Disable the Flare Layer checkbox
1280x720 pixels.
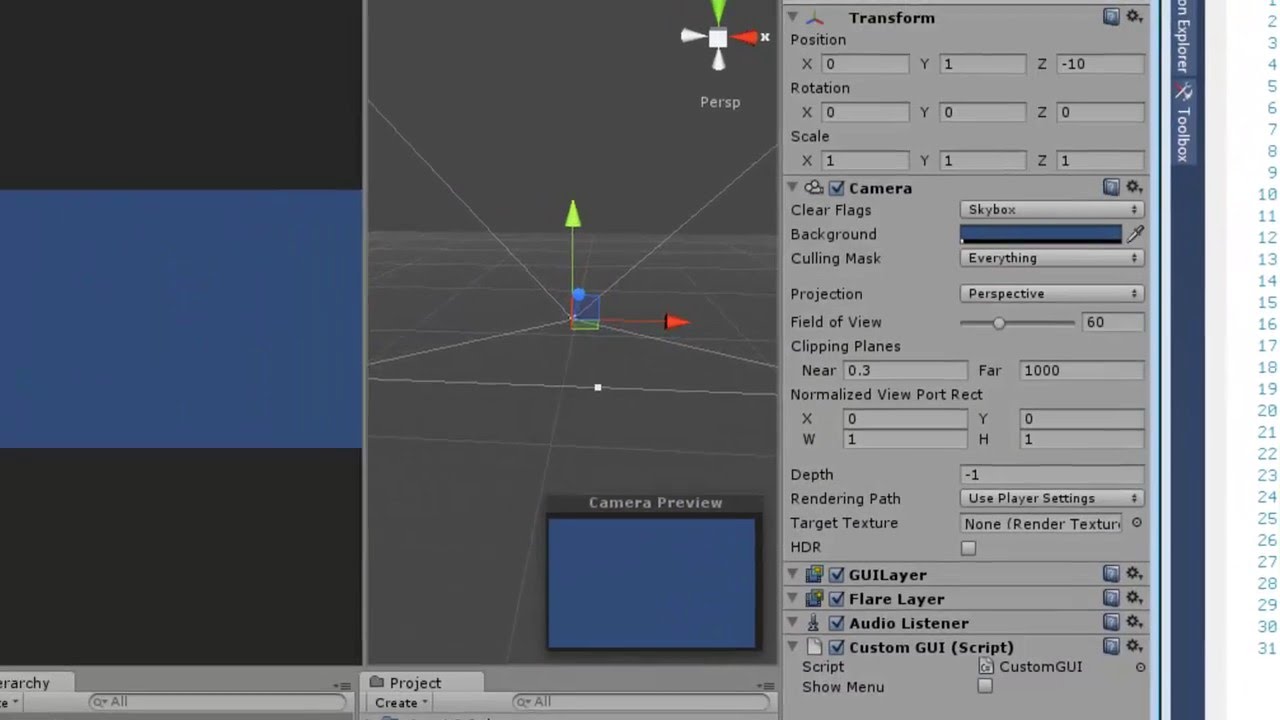click(x=837, y=599)
